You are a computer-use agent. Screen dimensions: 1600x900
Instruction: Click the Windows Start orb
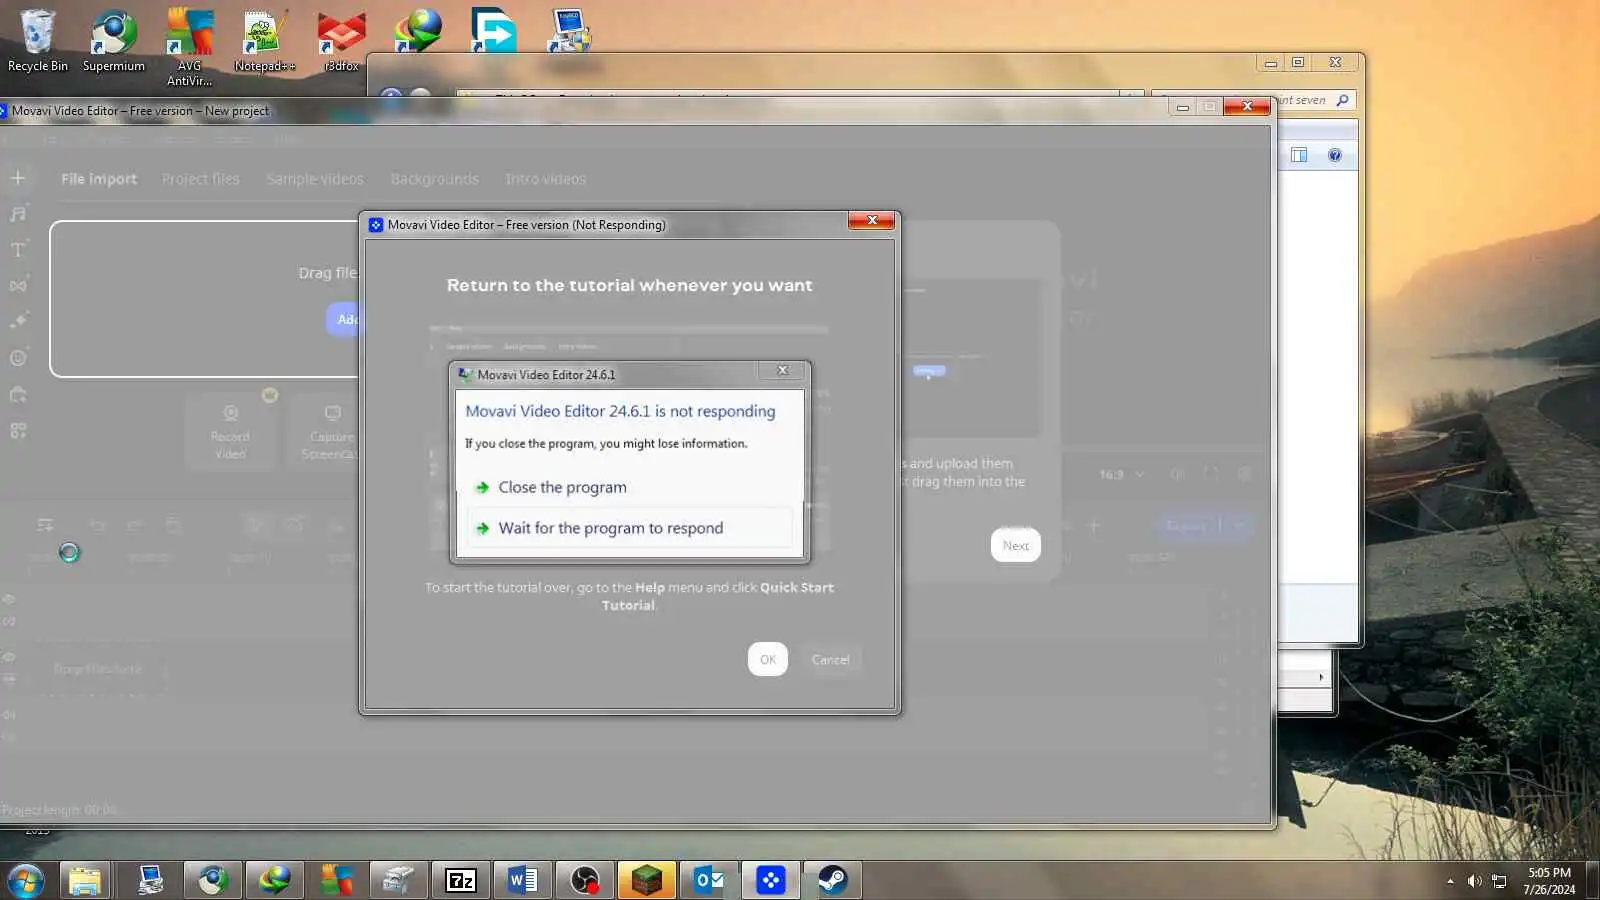[25, 881]
